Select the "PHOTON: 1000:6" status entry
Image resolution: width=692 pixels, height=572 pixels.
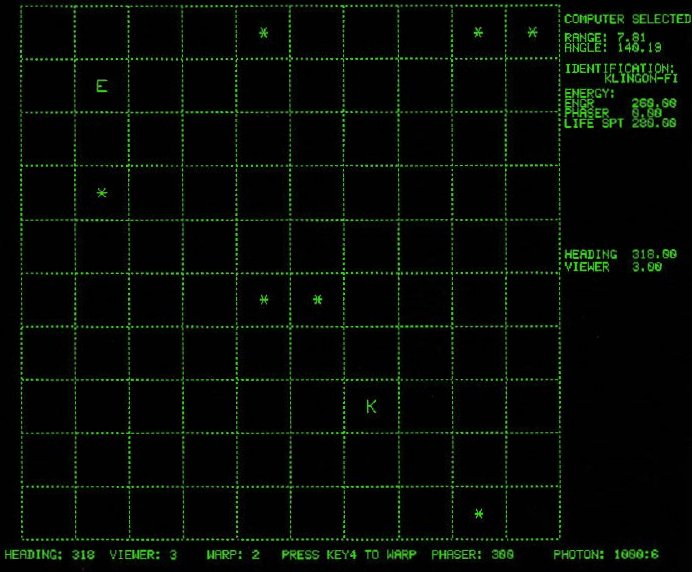(x=606, y=554)
